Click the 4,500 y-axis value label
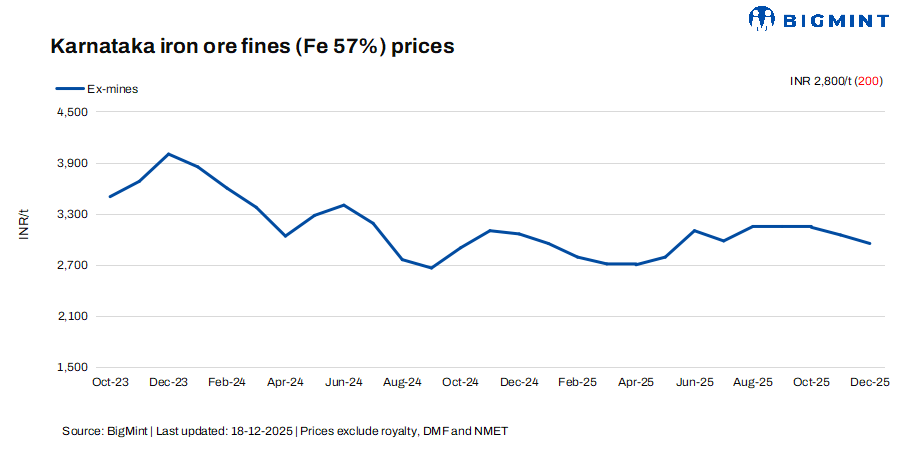907x462 pixels. (x=74, y=113)
